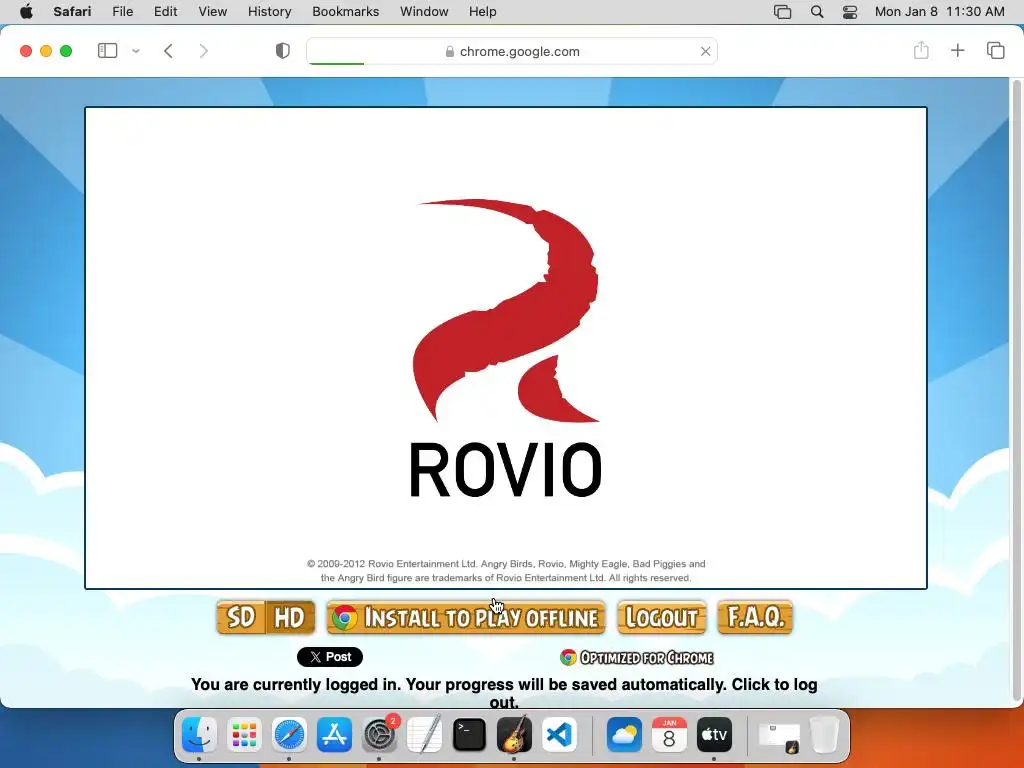This screenshot has width=1024, height=768.
Task: Open Finder from the Dock
Action: (199, 735)
